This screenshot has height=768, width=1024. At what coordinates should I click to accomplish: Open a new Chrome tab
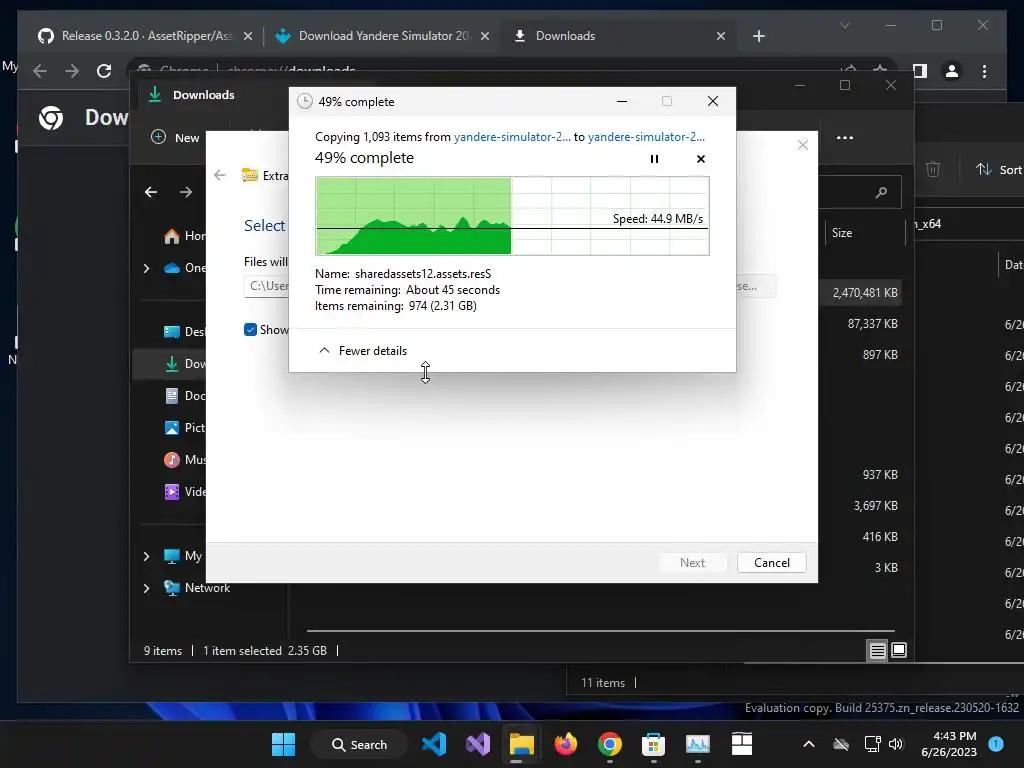758,36
